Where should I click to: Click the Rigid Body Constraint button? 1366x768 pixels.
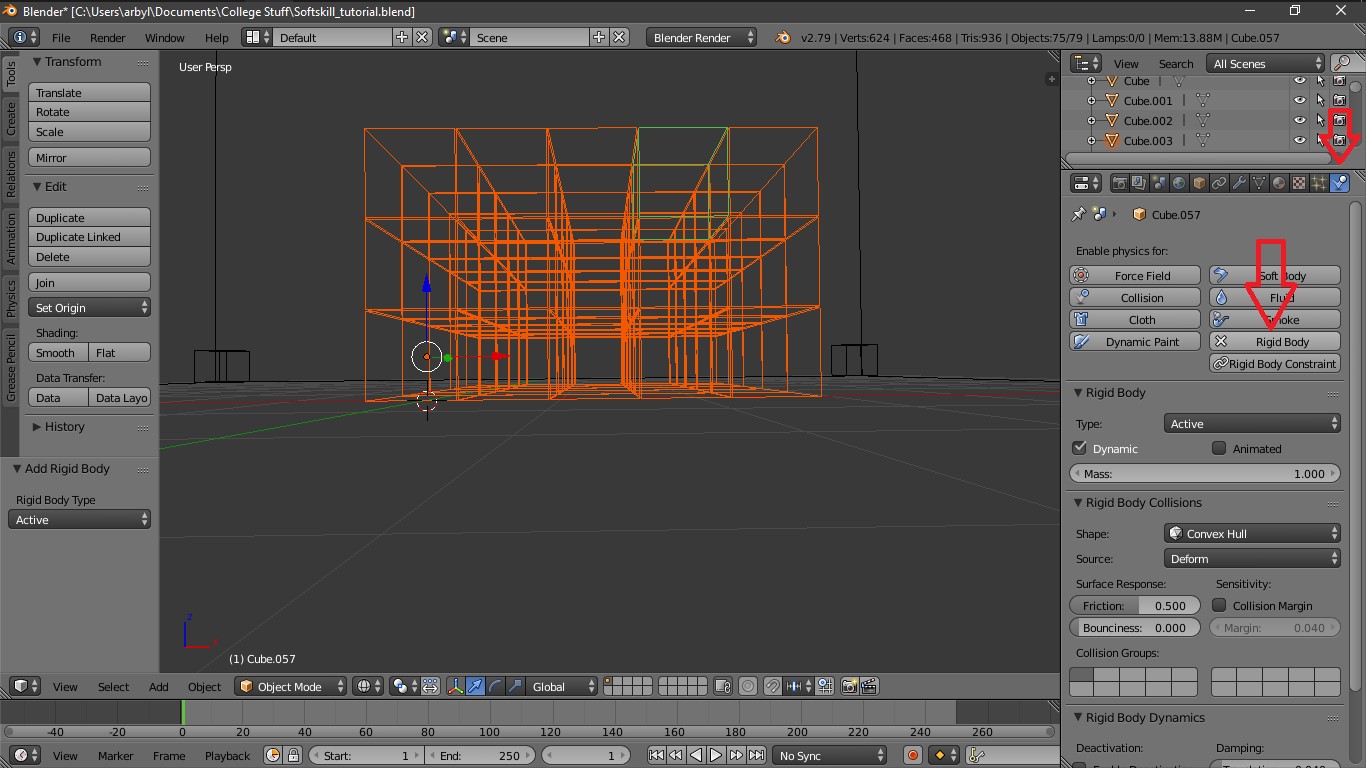(1274, 363)
